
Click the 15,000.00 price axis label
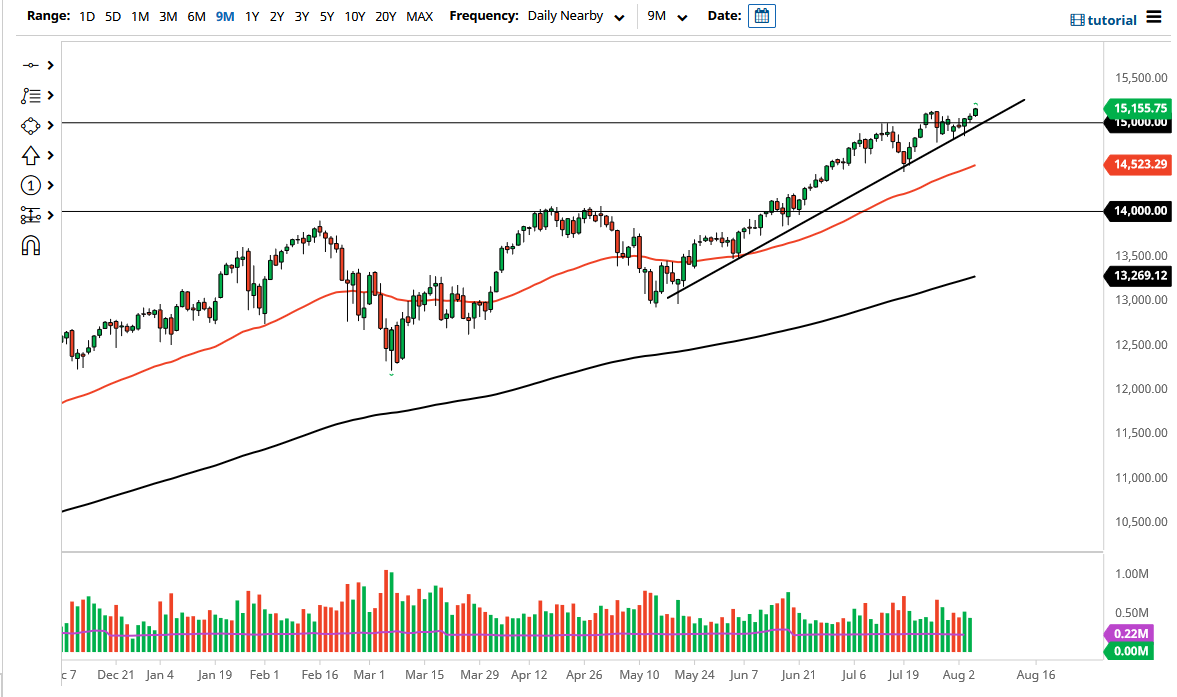coord(1138,123)
